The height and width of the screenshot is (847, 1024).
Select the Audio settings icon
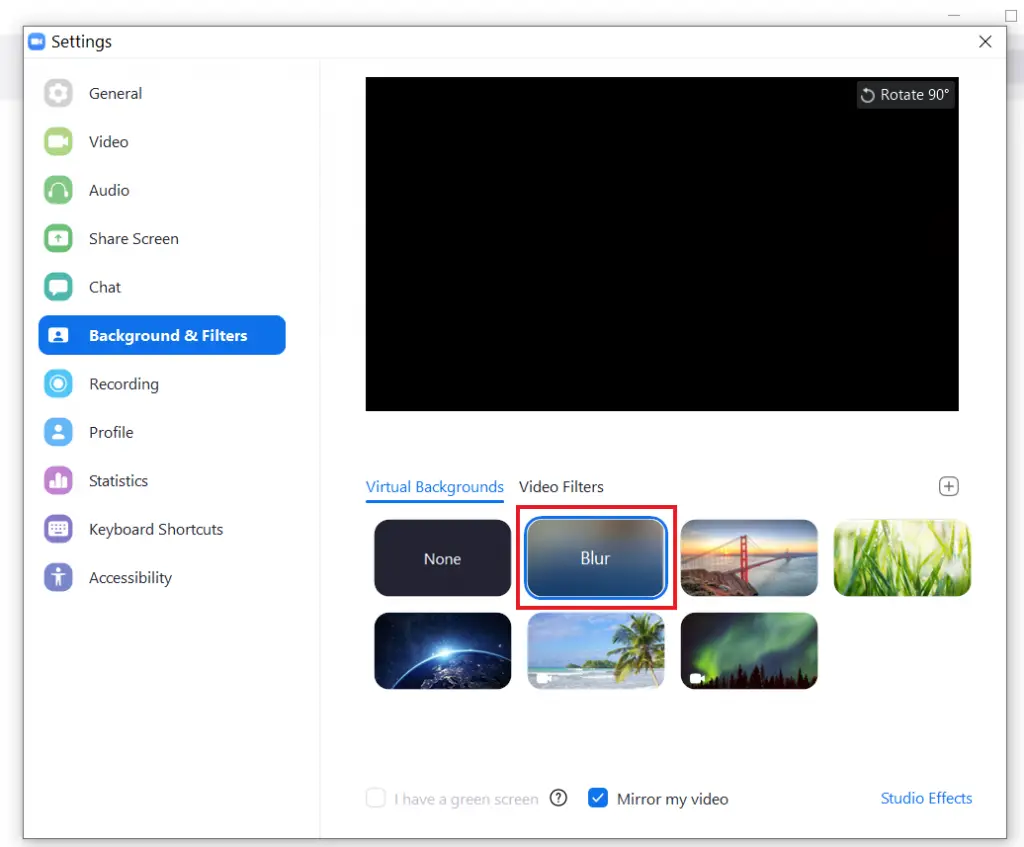(x=58, y=190)
